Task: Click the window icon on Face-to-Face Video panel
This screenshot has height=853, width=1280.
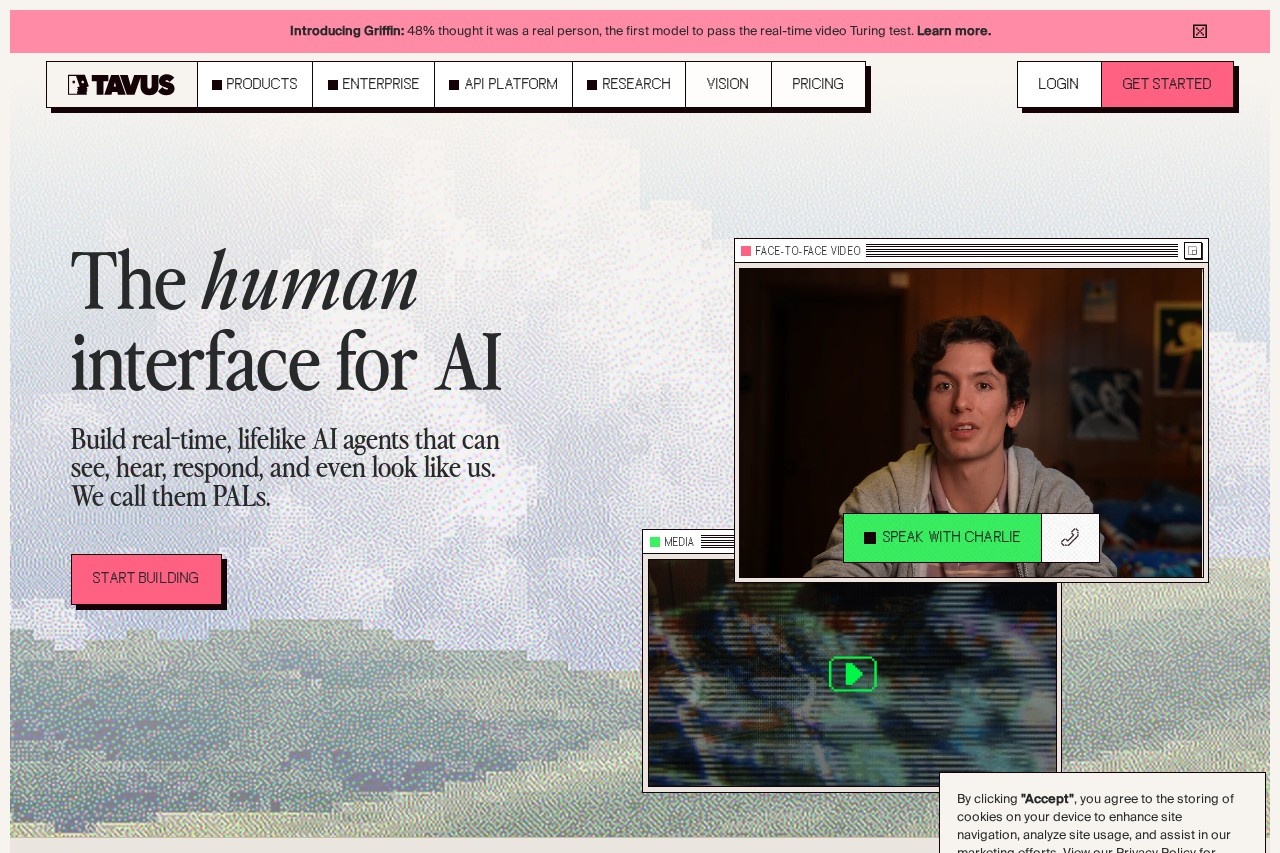Action: click(x=1193, y=251)
